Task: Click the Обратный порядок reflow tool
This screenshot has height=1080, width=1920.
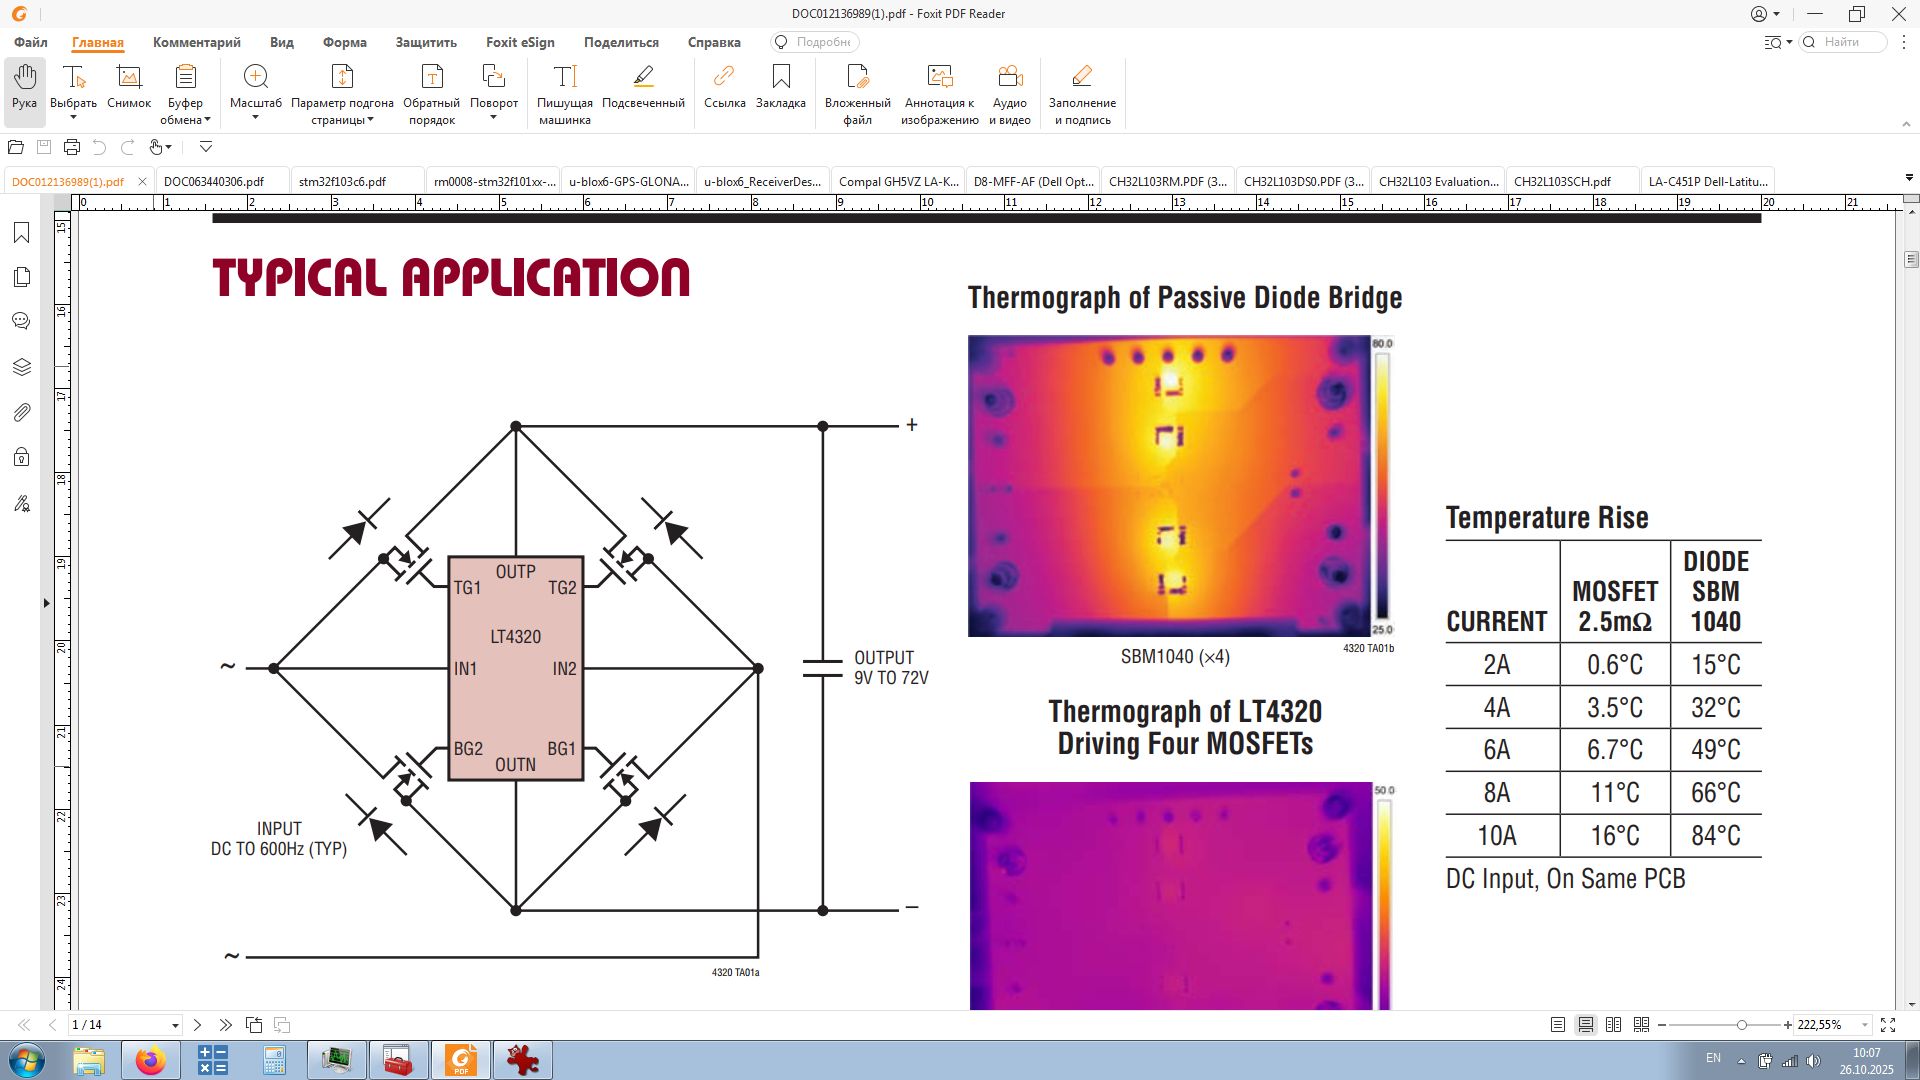Action: [x=432, y=94]
